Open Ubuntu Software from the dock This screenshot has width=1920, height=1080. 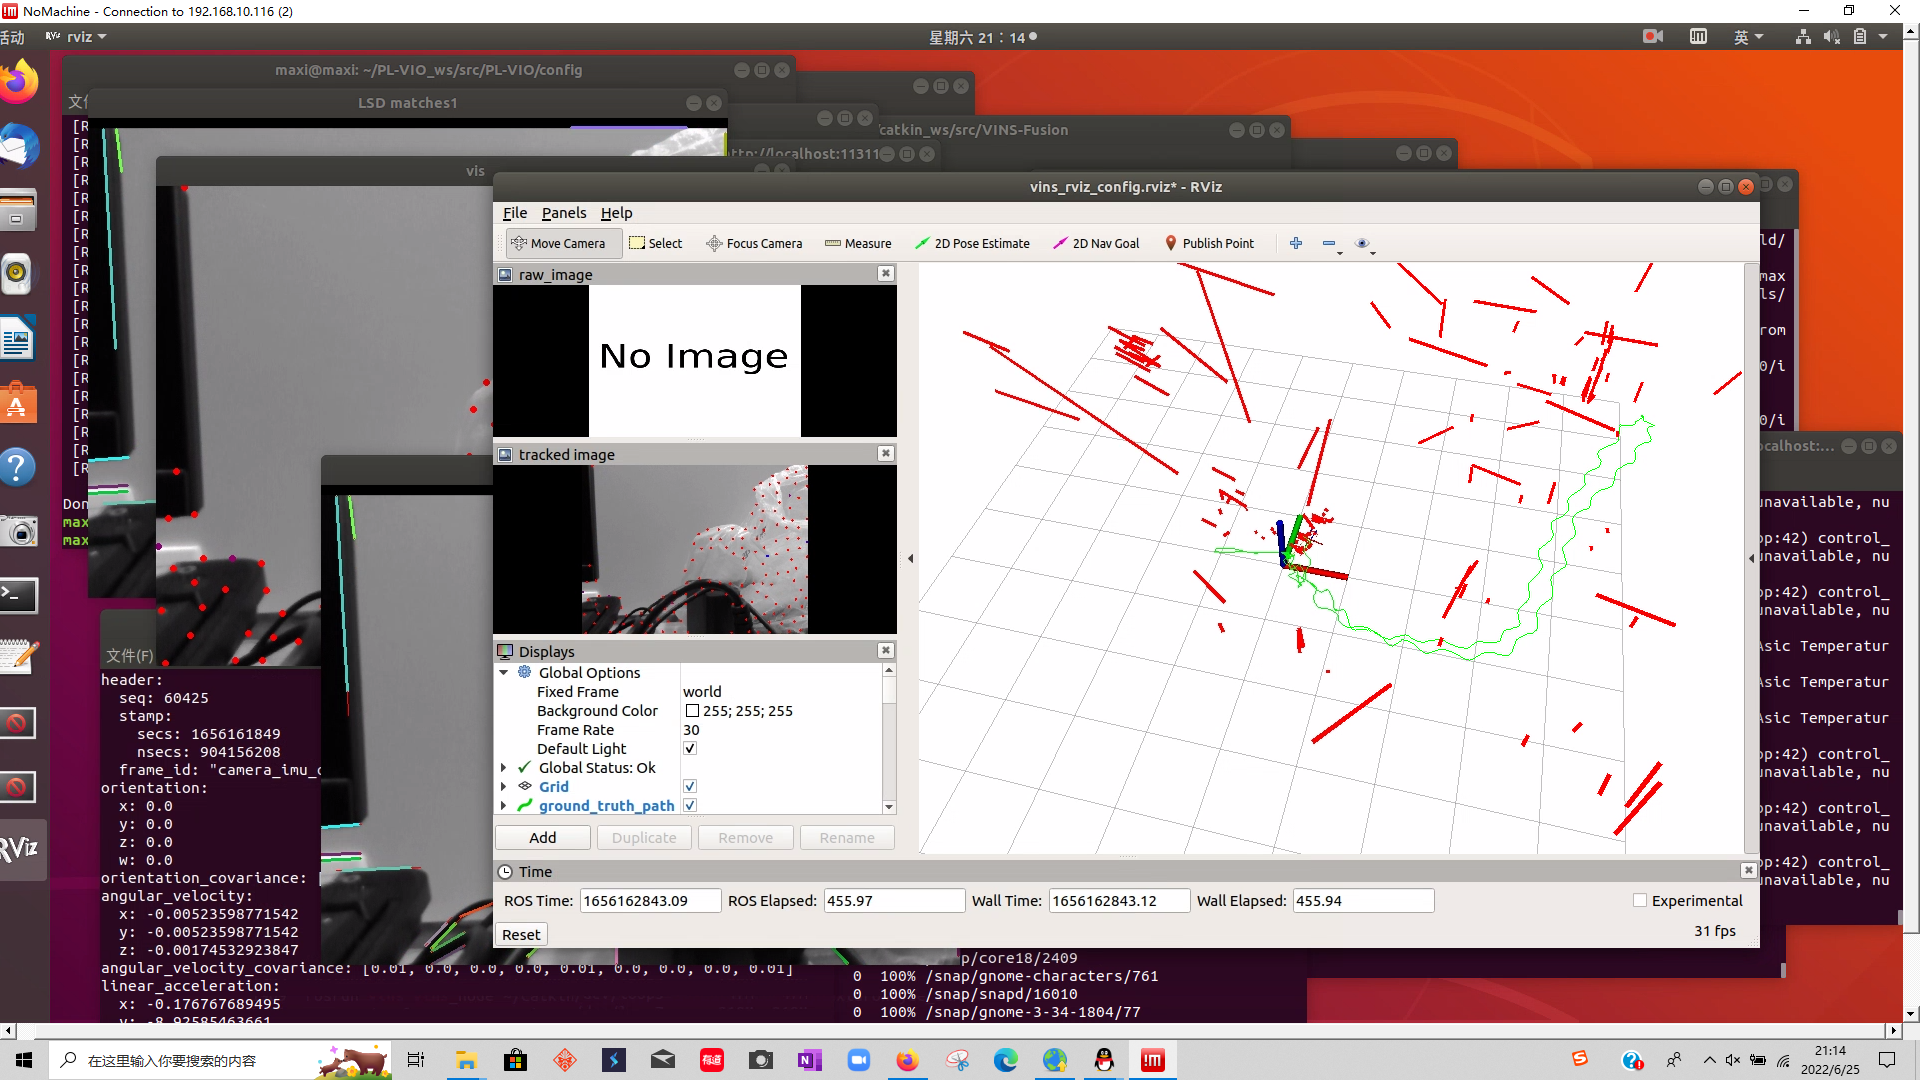click(18, 404)
